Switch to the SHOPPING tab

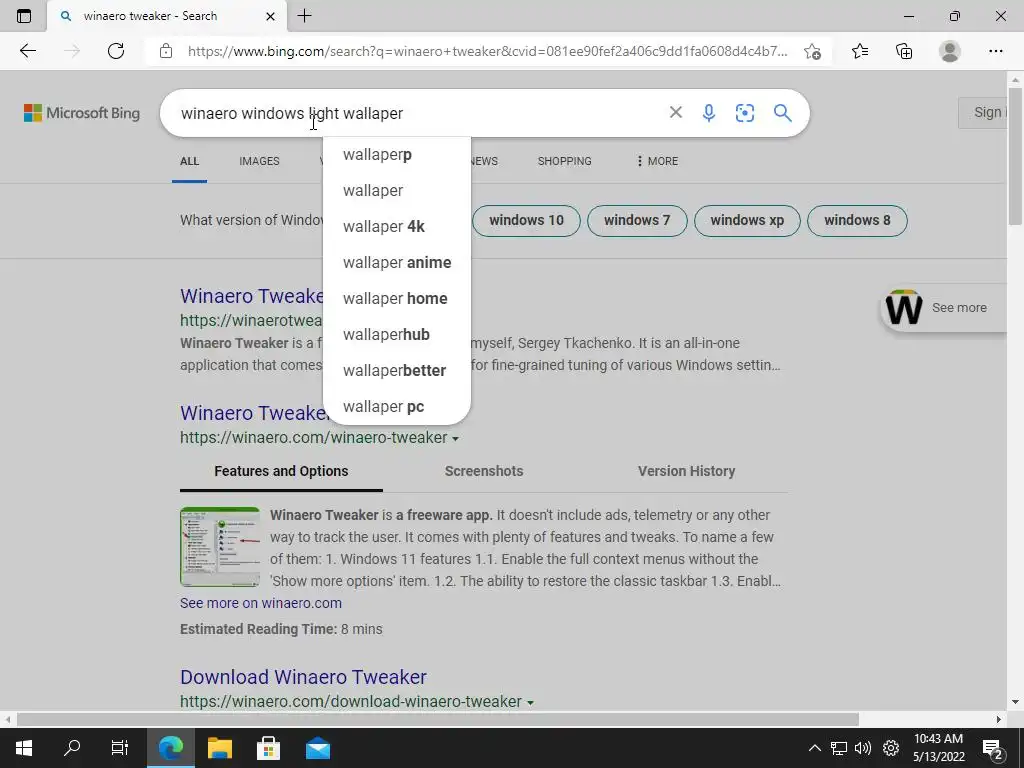click(x=564, y=161)
